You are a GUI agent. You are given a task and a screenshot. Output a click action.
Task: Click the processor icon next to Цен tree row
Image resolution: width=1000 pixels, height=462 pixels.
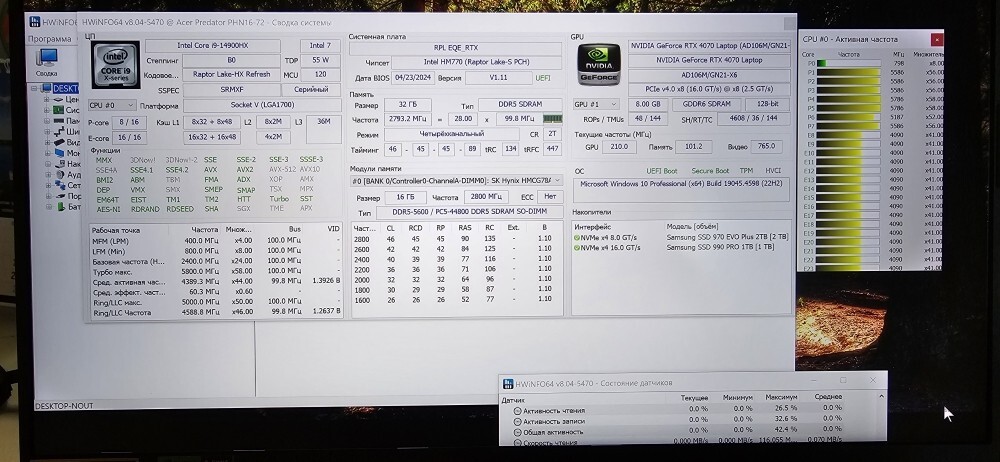[59, 100]
